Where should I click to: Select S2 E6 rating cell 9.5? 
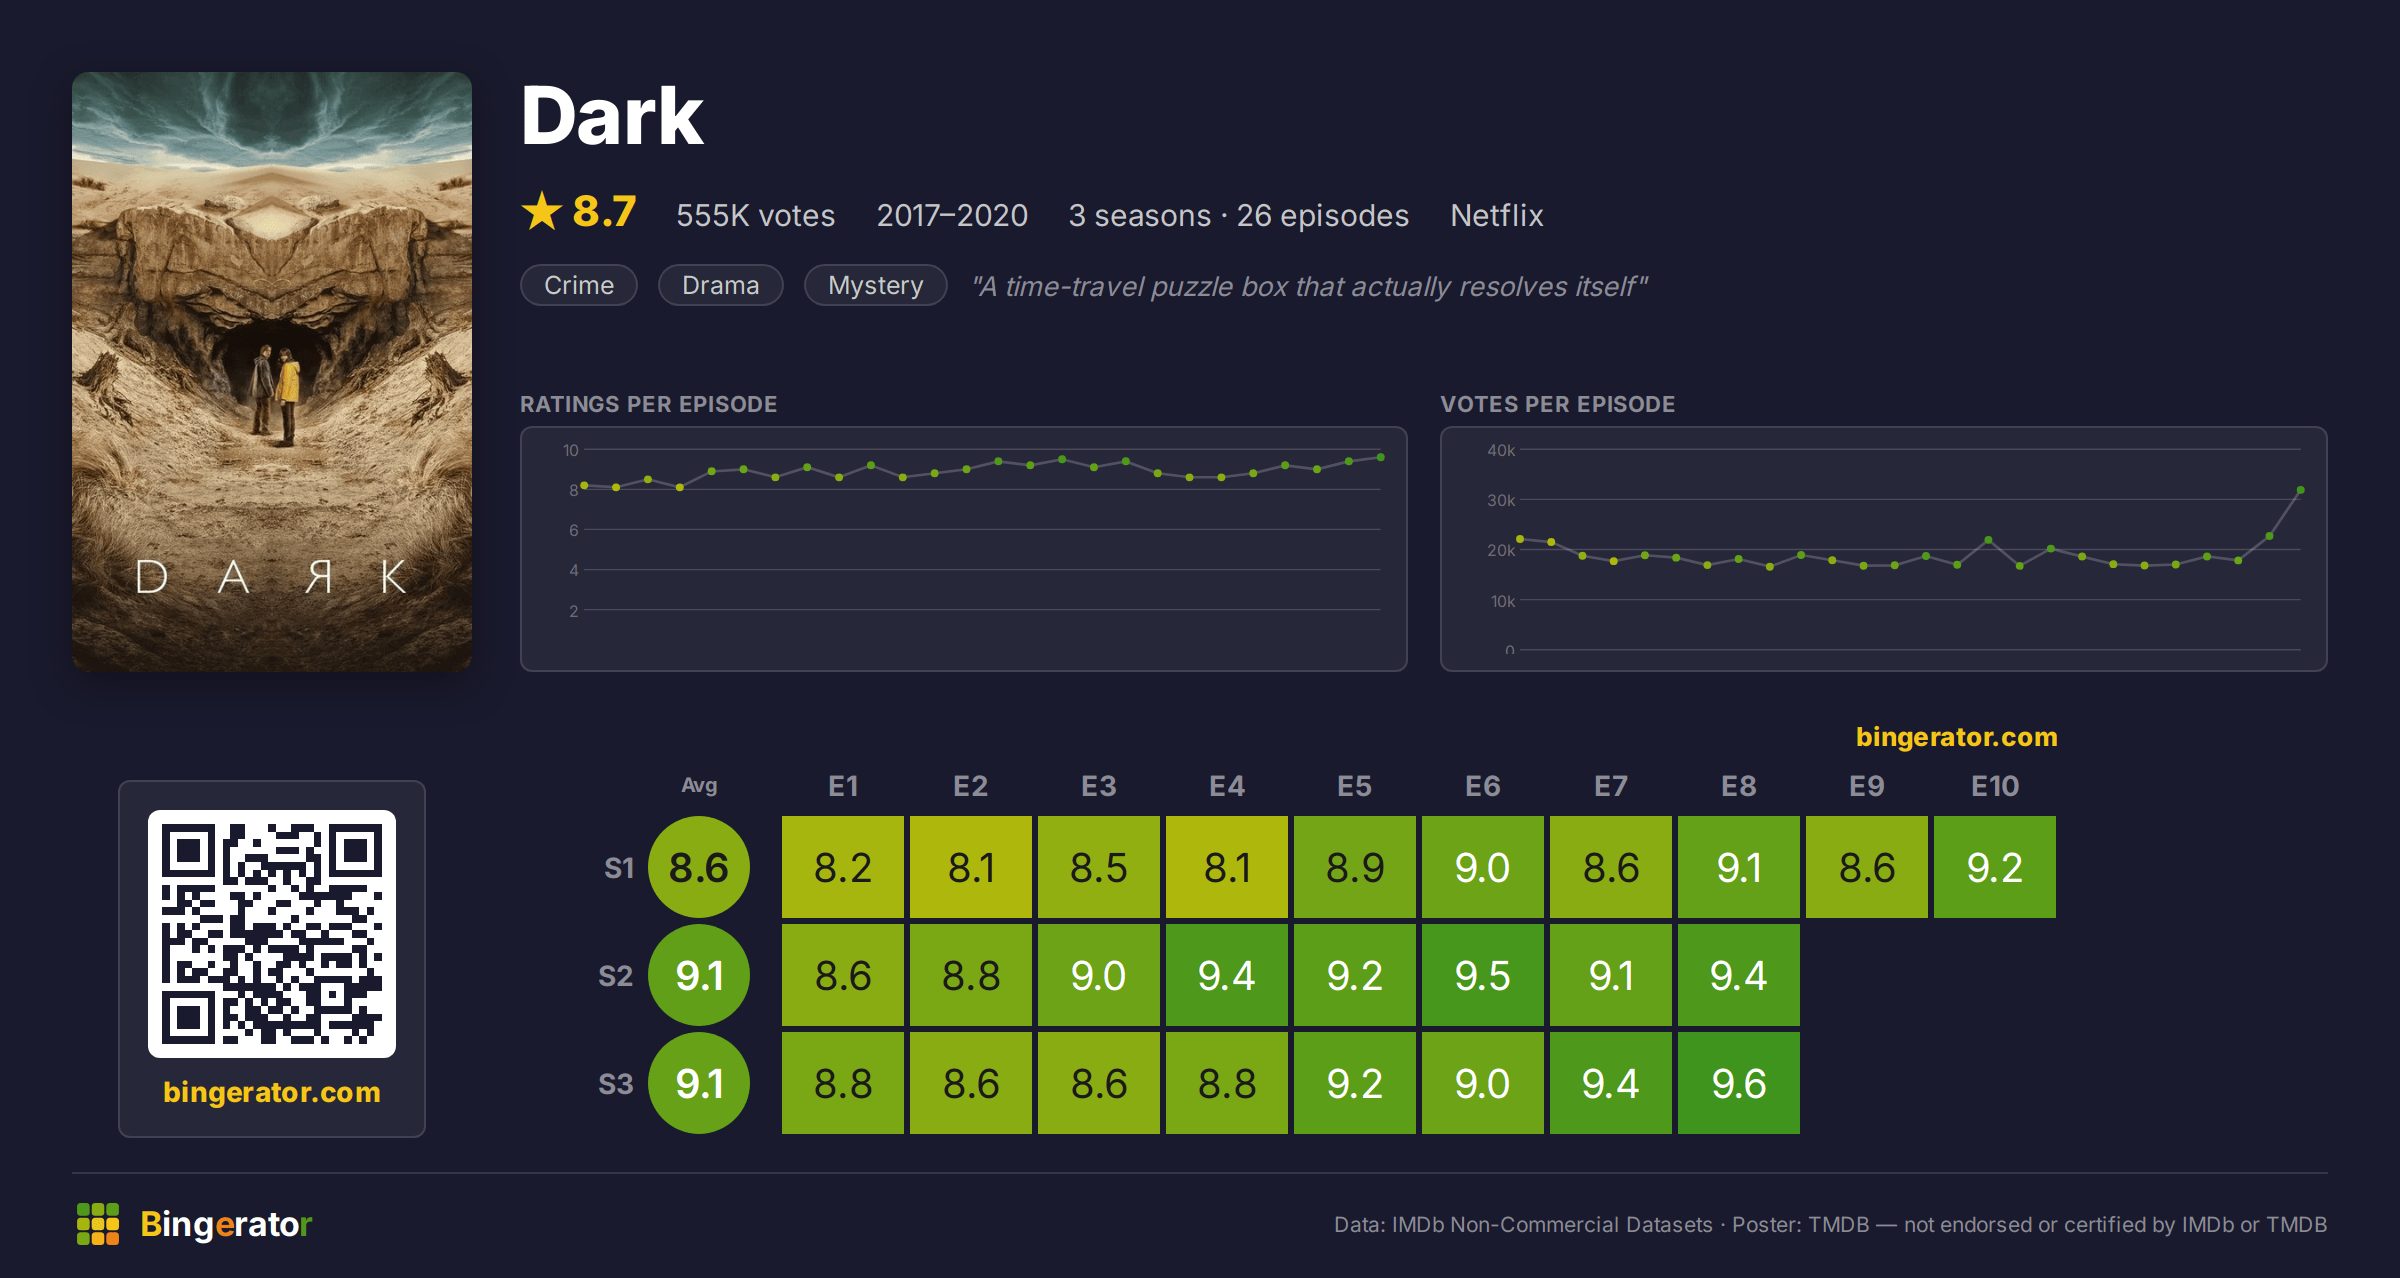(x=1483, y=975)
